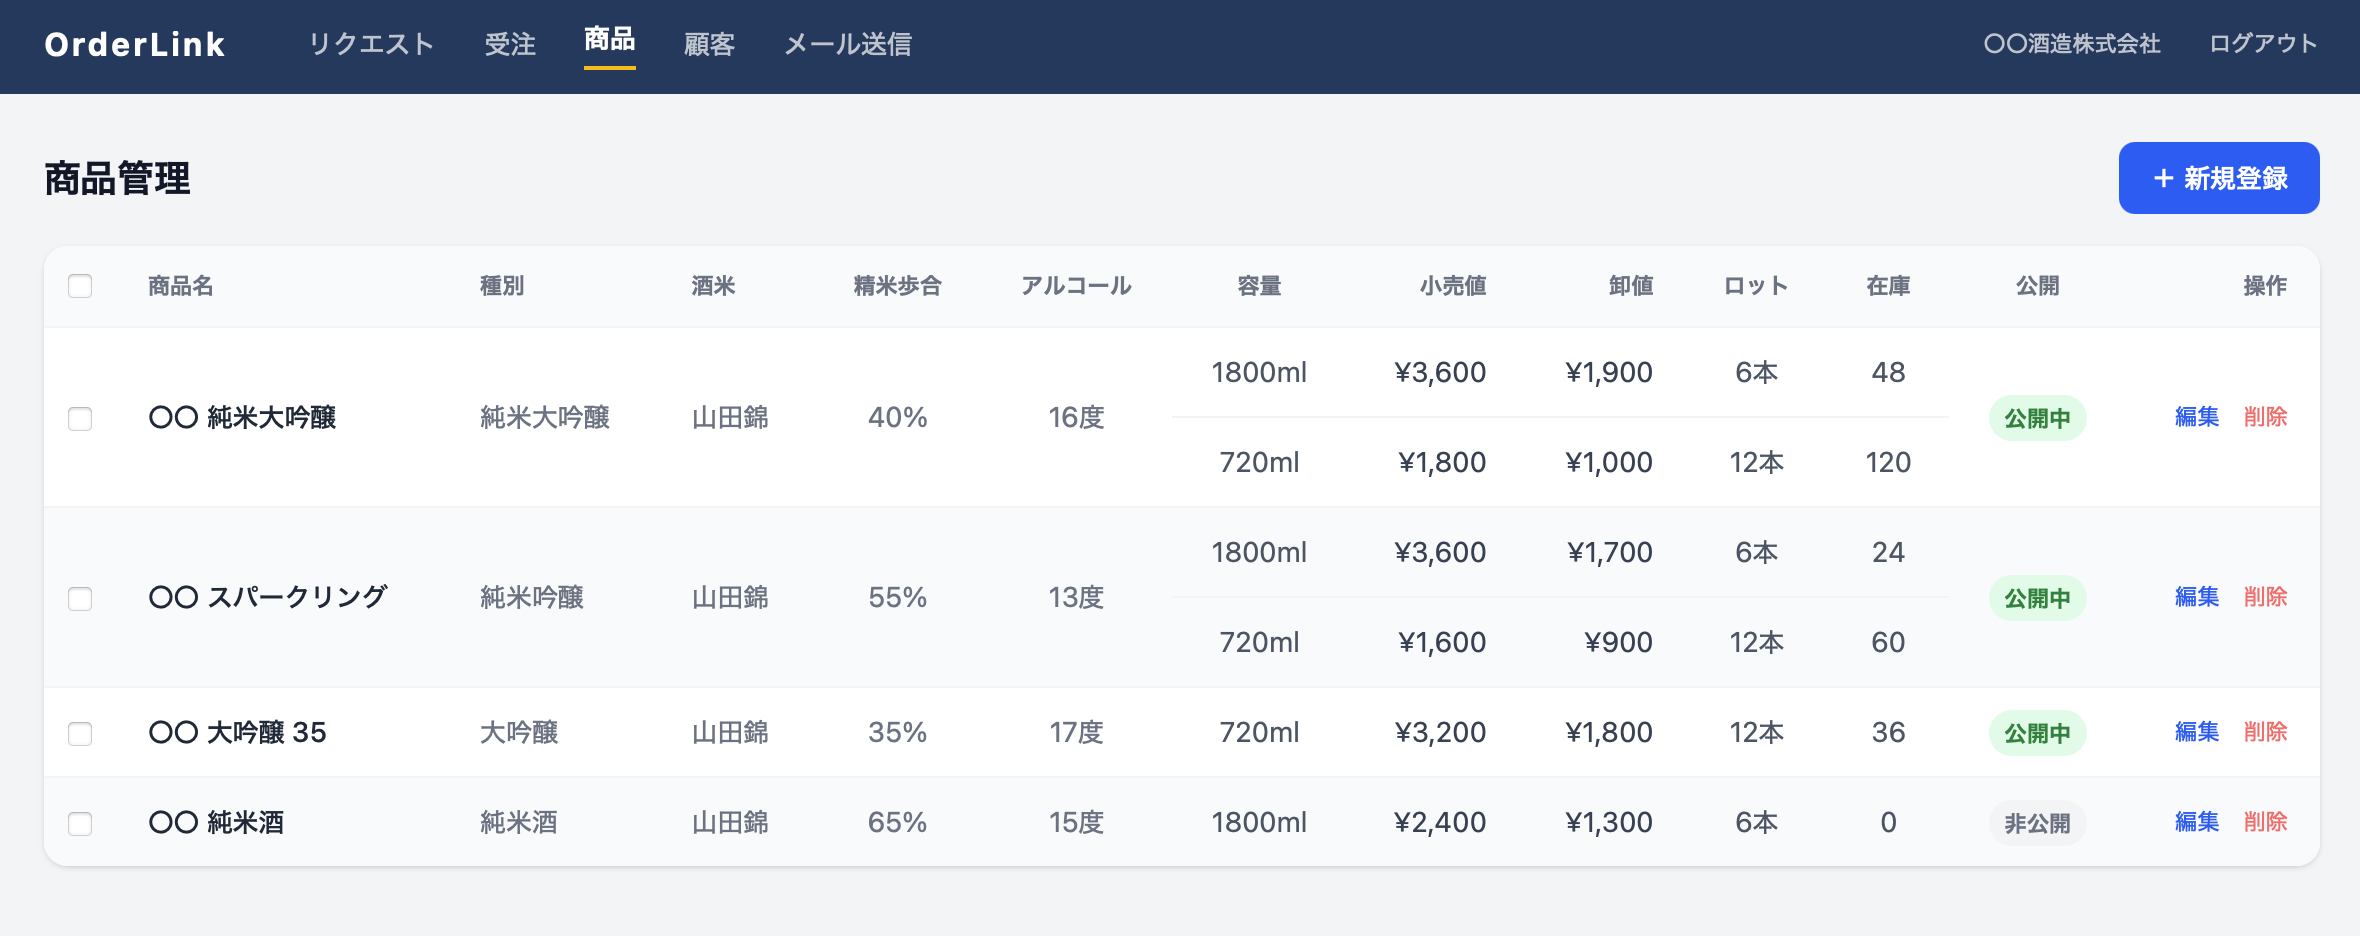Delete the 〇〇 純米酒 product
Screen dimensions: 2360x936
click(2266, 822)
